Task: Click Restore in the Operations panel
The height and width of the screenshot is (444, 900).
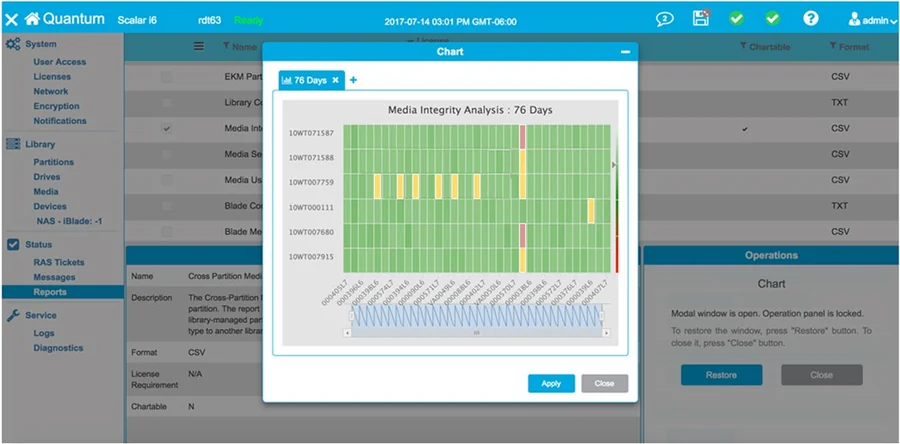Action: pyautogui.click(x=721, y=375)
